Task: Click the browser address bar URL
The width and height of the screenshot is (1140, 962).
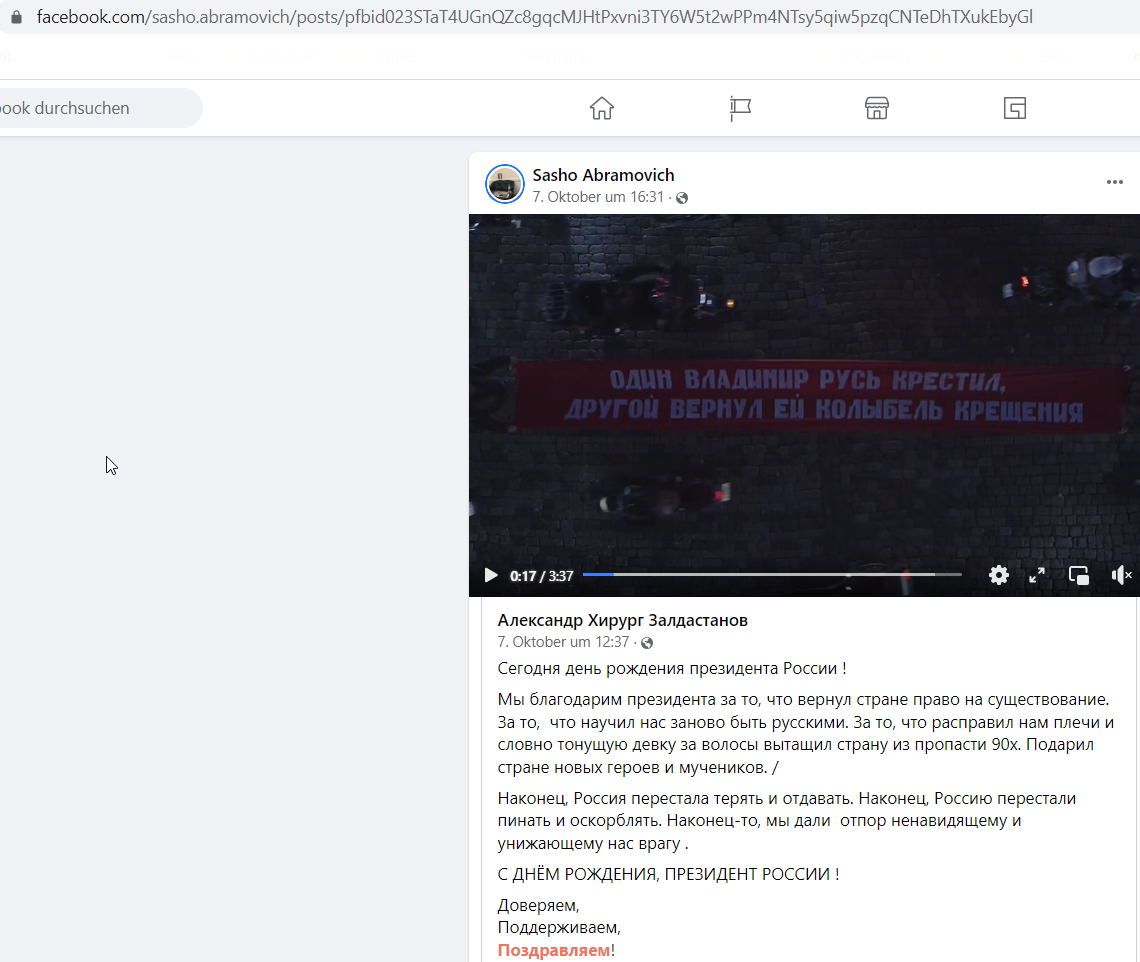Action: [534, 17]
